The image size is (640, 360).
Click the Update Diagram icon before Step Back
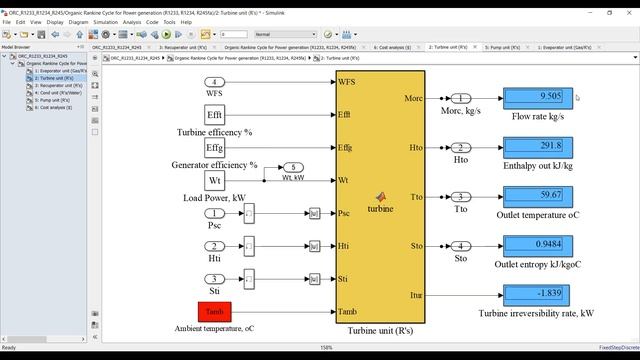point(142,35)
